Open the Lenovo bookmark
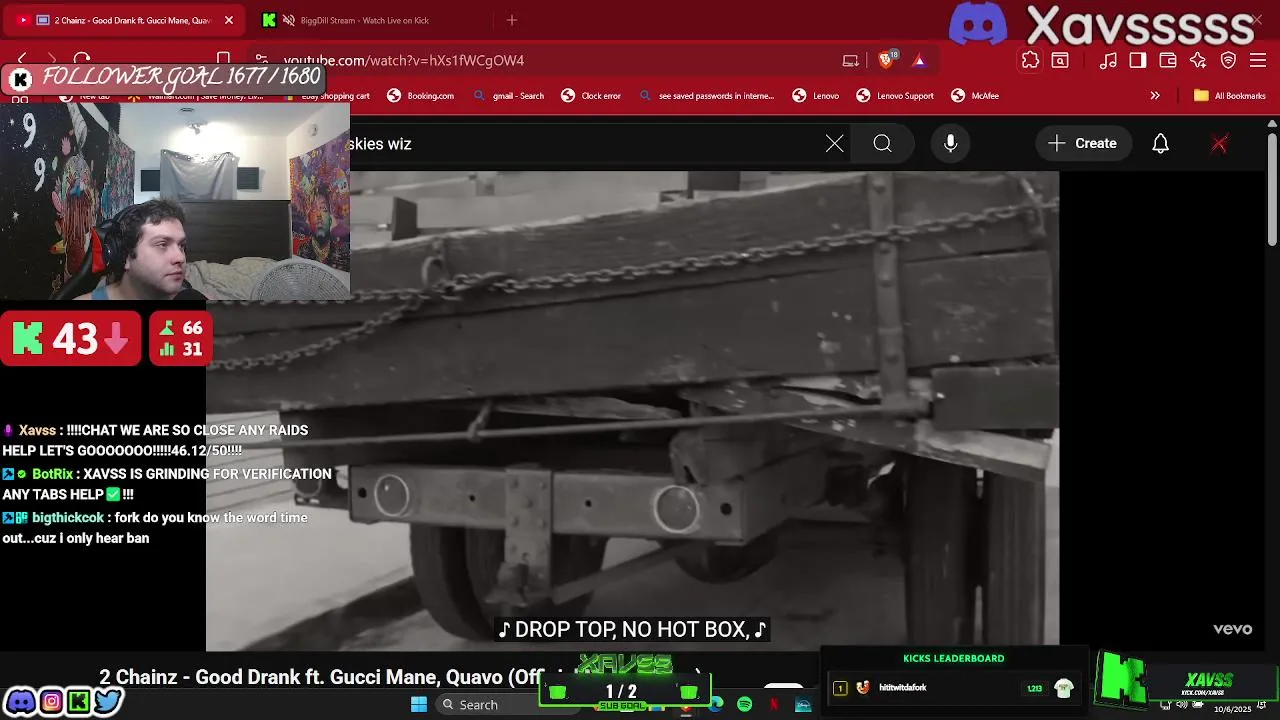This screenshot has width=1280, height=720. click(816, 96)
